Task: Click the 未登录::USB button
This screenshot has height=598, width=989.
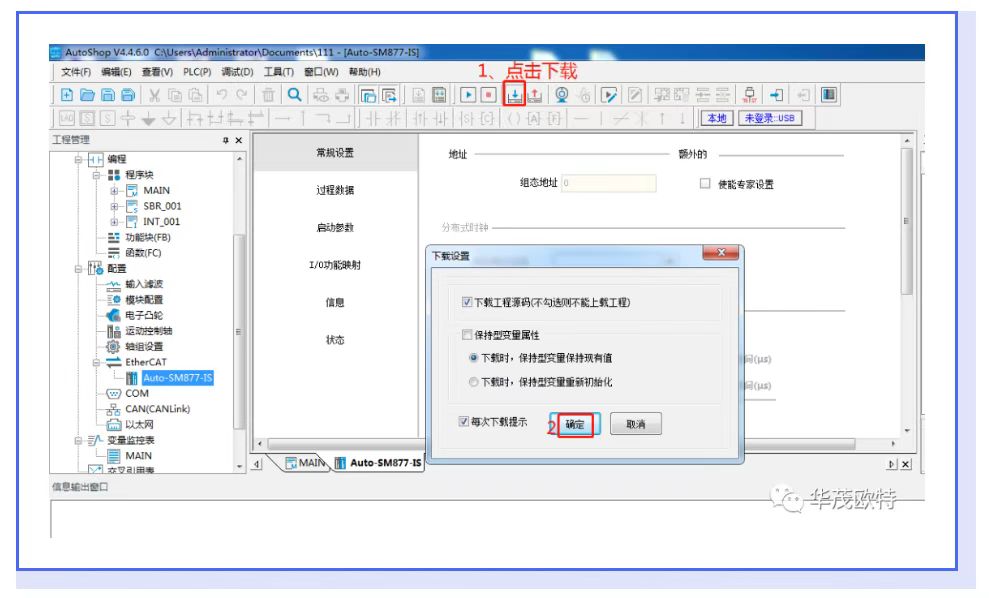Action: click(x=770, y=119)
